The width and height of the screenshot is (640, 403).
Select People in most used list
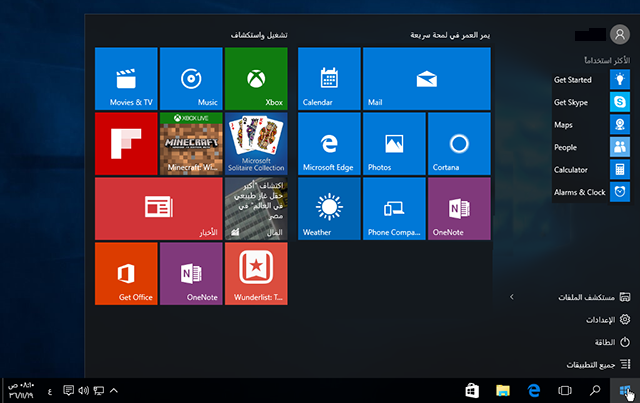click(591, 147)
